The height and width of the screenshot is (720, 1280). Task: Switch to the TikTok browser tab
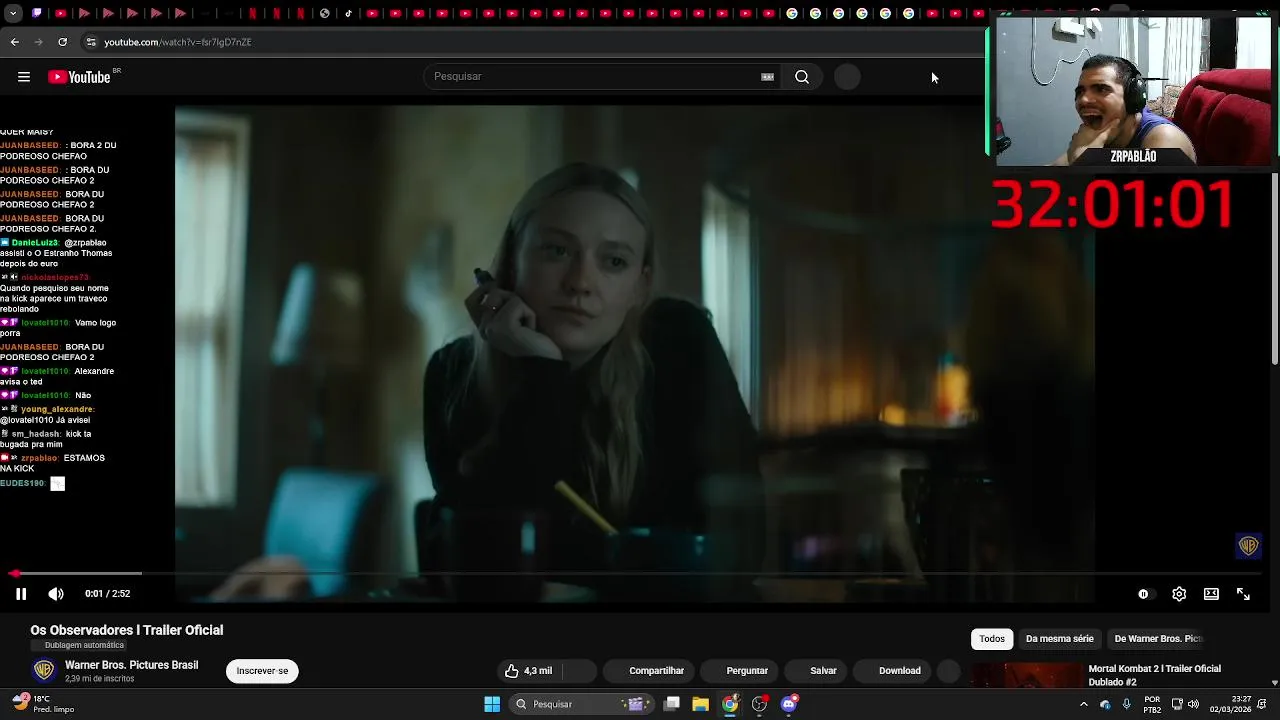click(x=348, y=13)
